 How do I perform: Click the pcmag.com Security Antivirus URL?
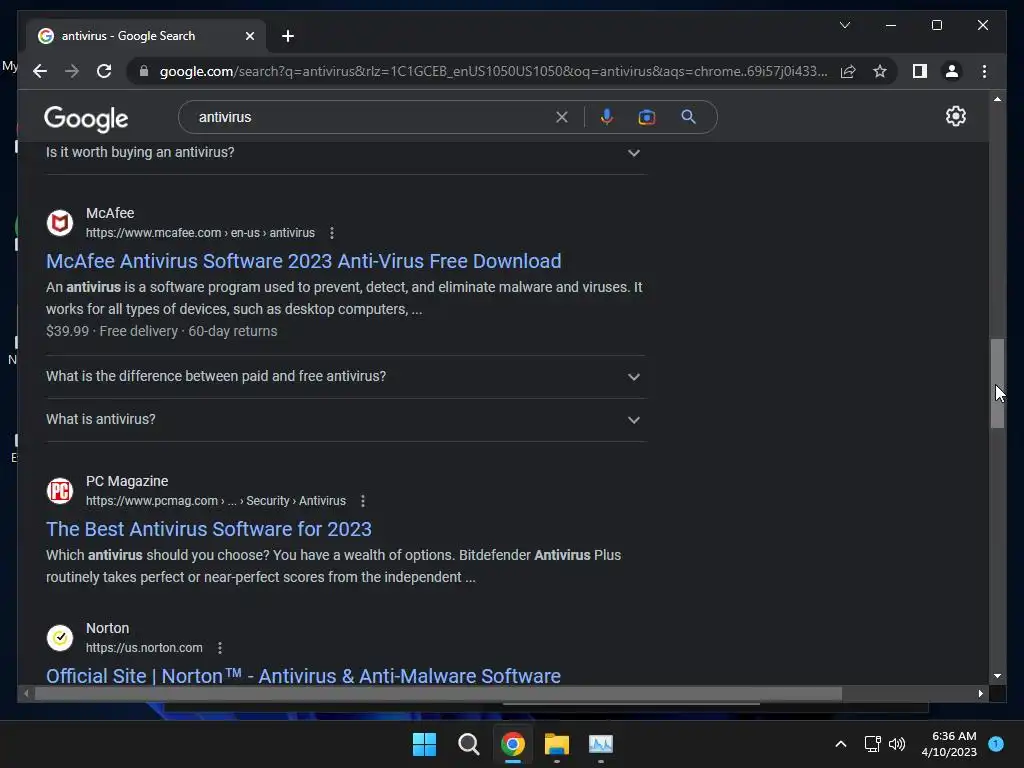point(216,501)
